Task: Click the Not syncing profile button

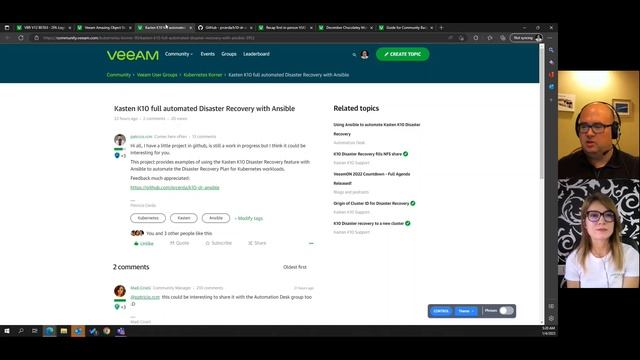Action: [x=527, y=38]
